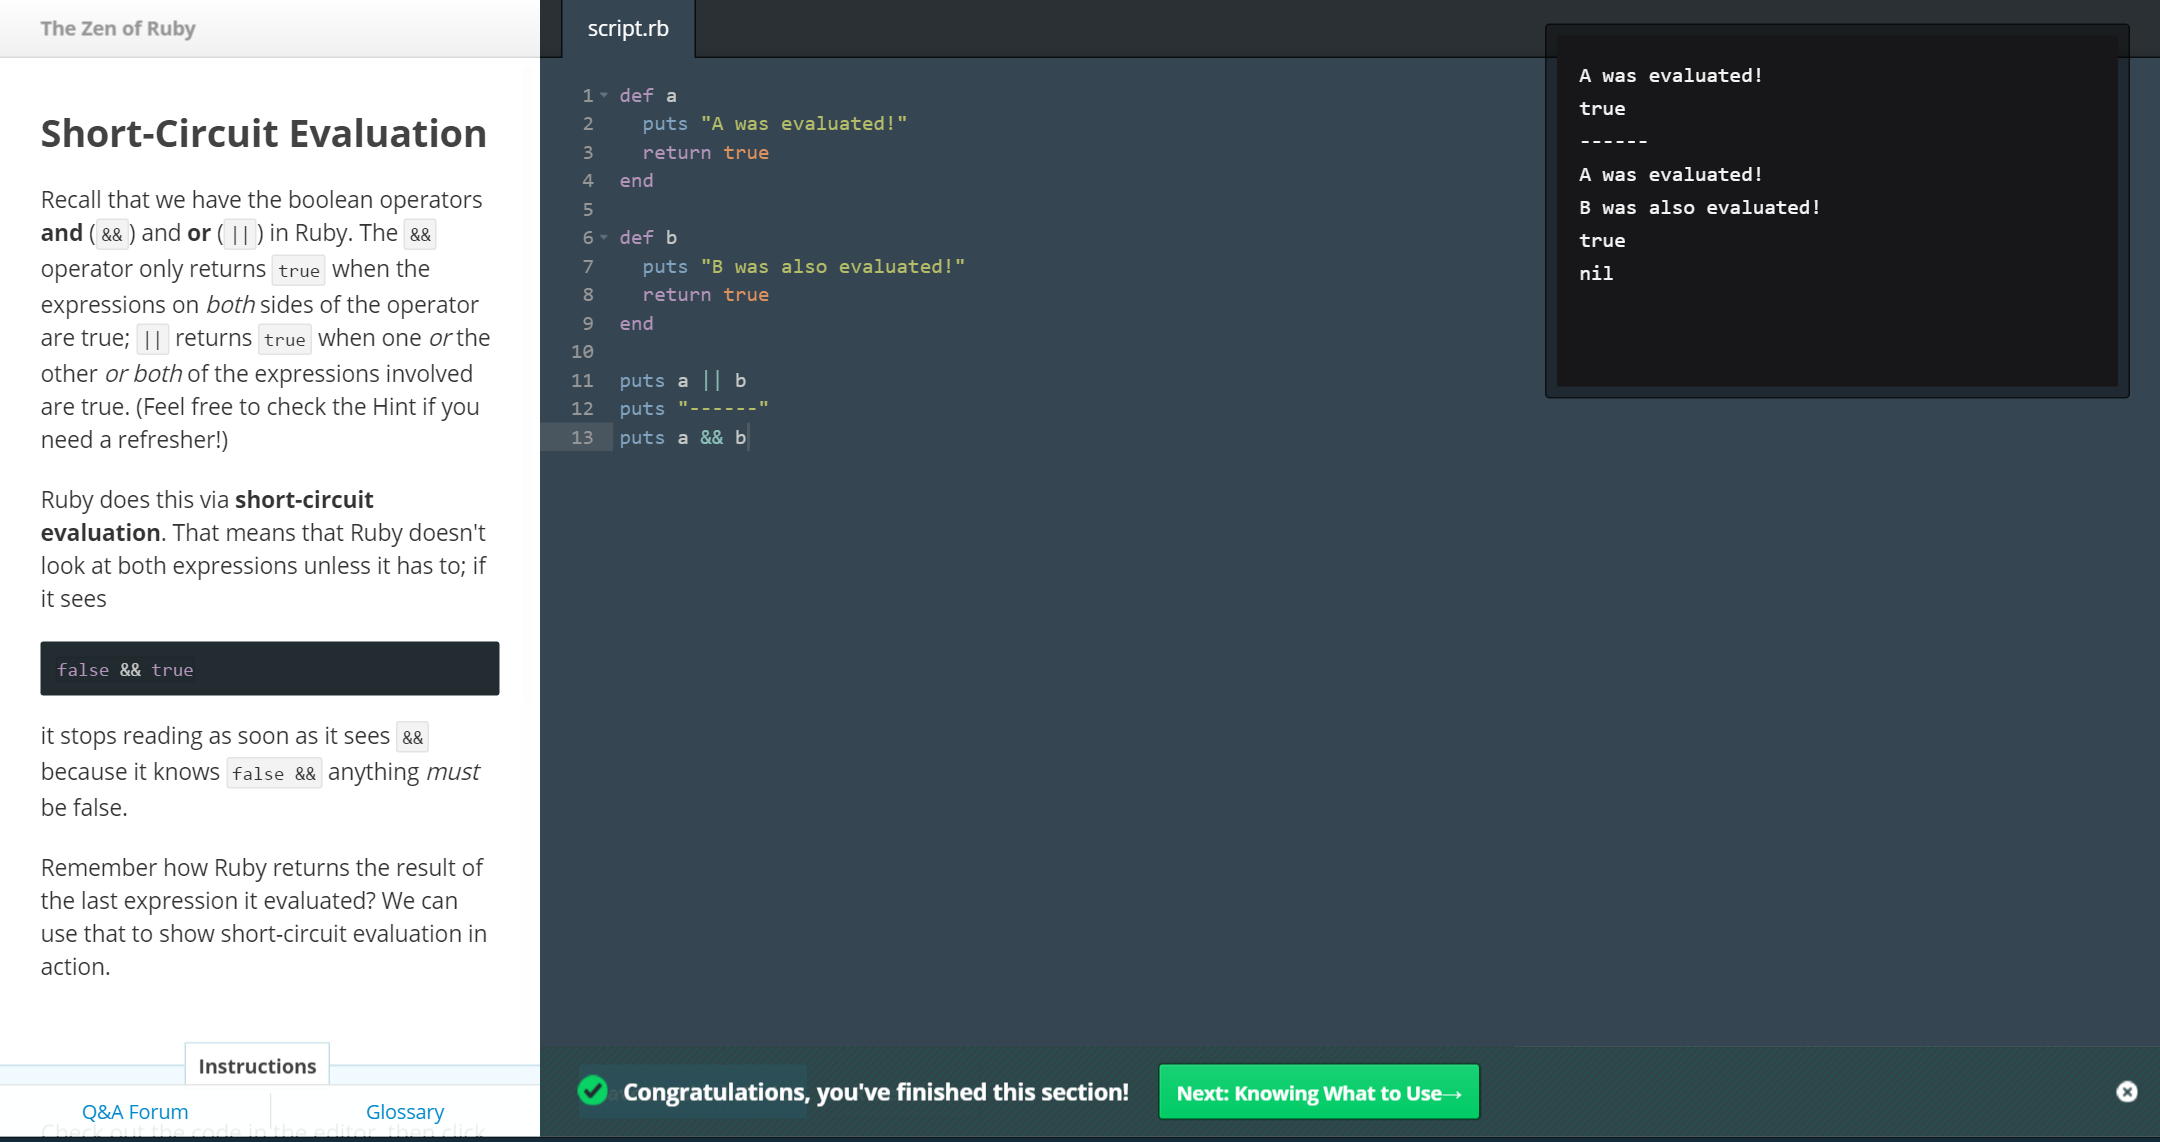
Task: Click line number 10 in the gutter
Action: tap(582, 352)
